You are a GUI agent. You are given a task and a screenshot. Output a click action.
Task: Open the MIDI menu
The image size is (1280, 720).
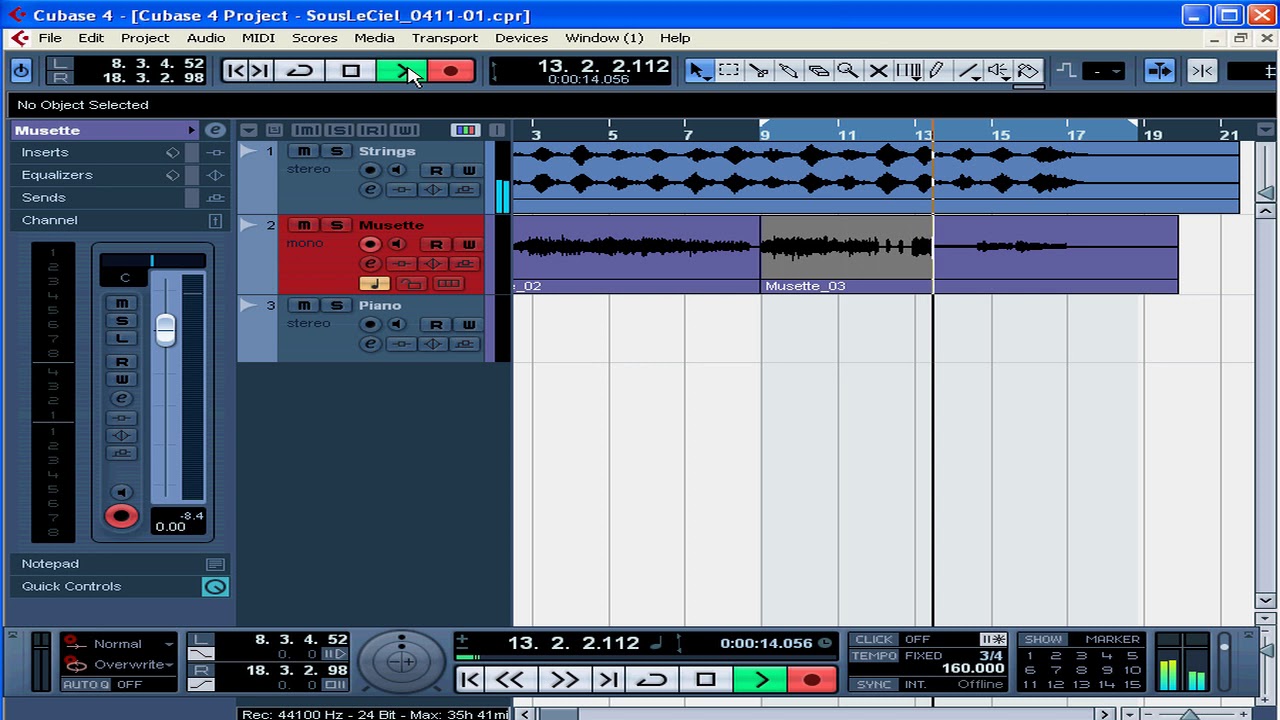click(x=258, y=38)
